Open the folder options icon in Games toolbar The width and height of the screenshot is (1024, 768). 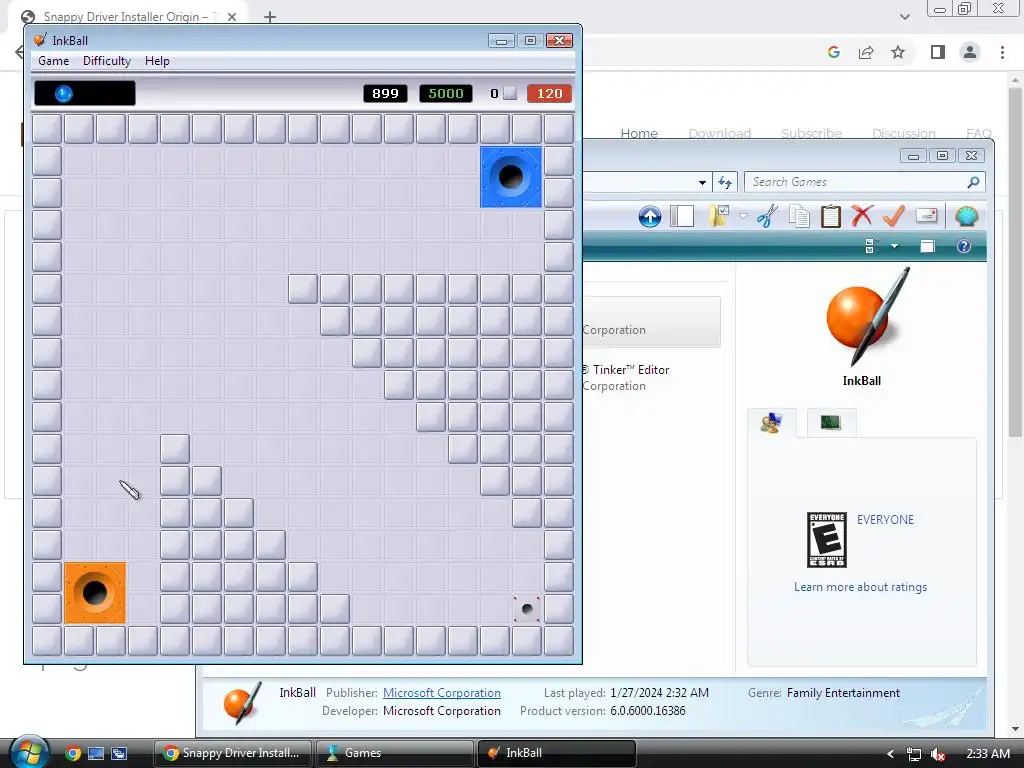tap(718, 216)
